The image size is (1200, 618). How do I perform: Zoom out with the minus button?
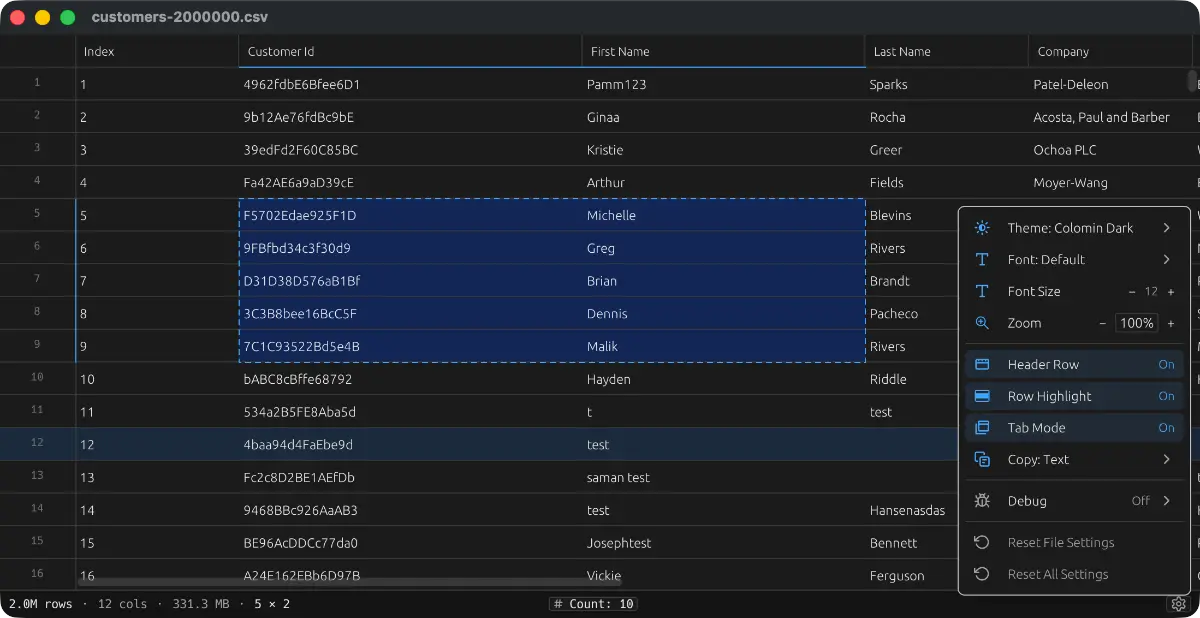pos(1103,323)
